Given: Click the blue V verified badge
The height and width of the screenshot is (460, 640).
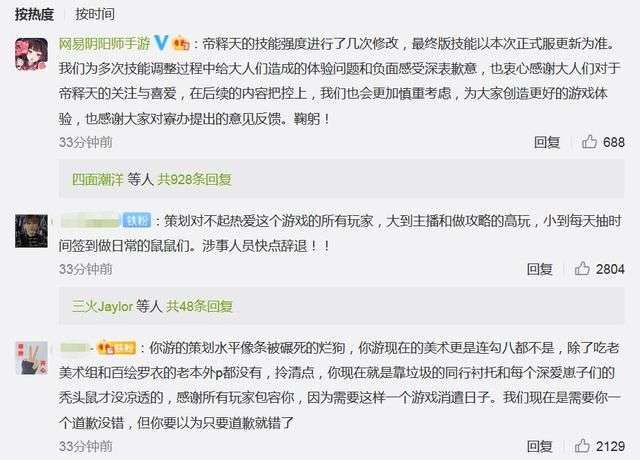Looking at the screenshot, I should click(x=161, y=42).
